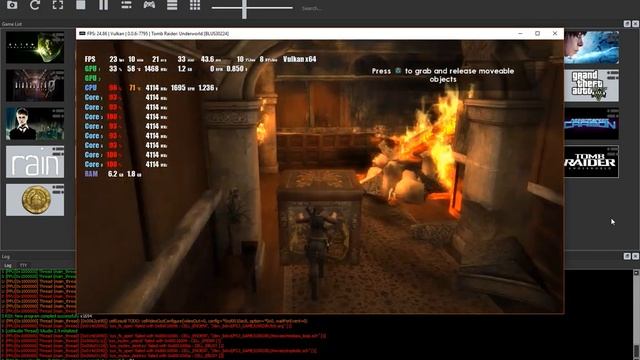The width and height of the screenshot is (640, 360).
Task: Select the Tomb Raider Underworld thumbnail
Action: (591, 162)
